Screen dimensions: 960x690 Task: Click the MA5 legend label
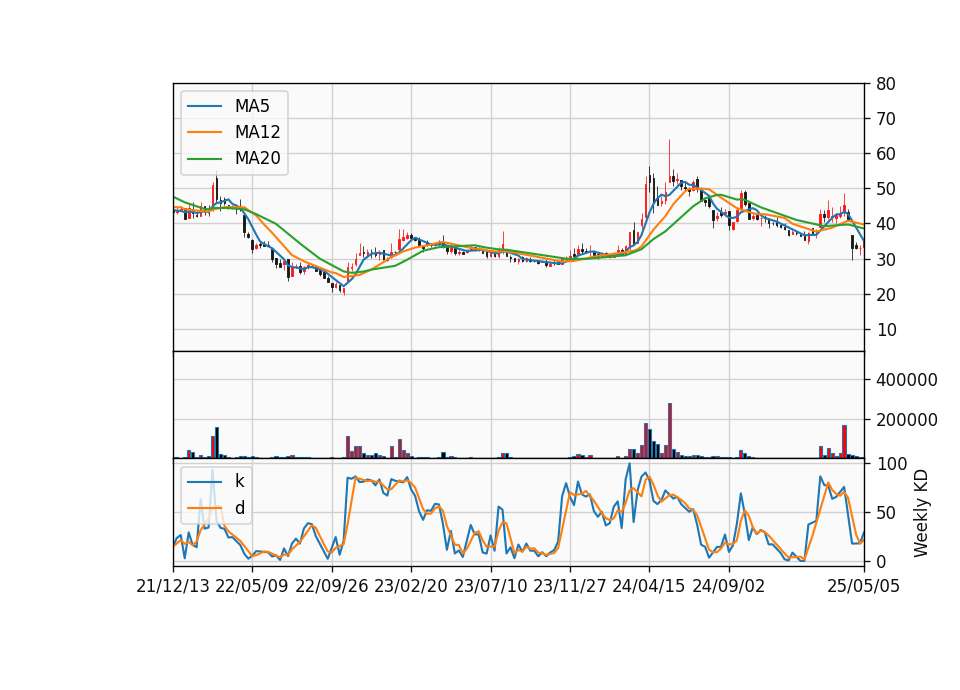[x=252, y=106]
